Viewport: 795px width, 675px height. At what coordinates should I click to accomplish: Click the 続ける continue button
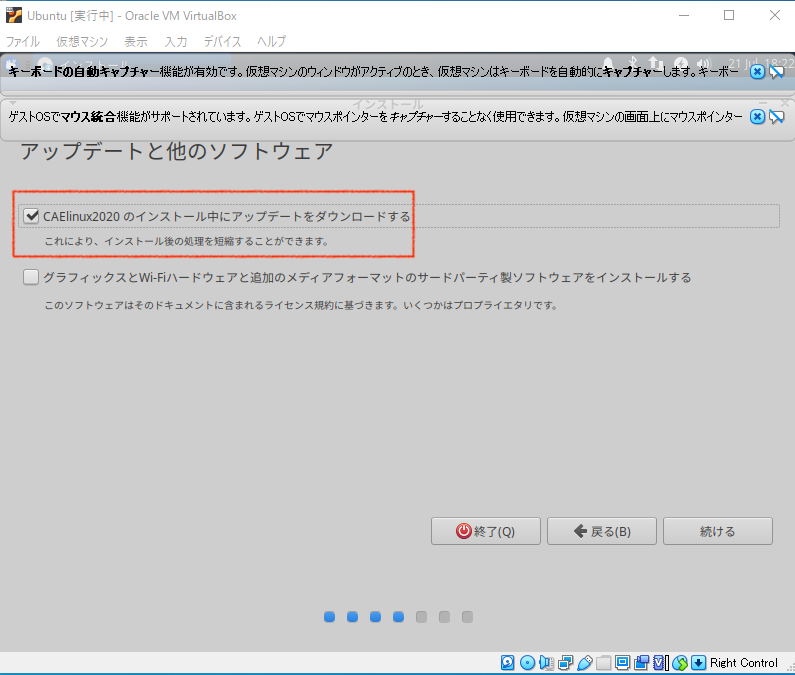(718, 531)
